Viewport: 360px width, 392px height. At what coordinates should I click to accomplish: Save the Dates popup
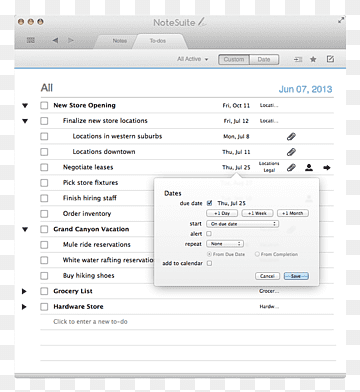pos(296,276)
